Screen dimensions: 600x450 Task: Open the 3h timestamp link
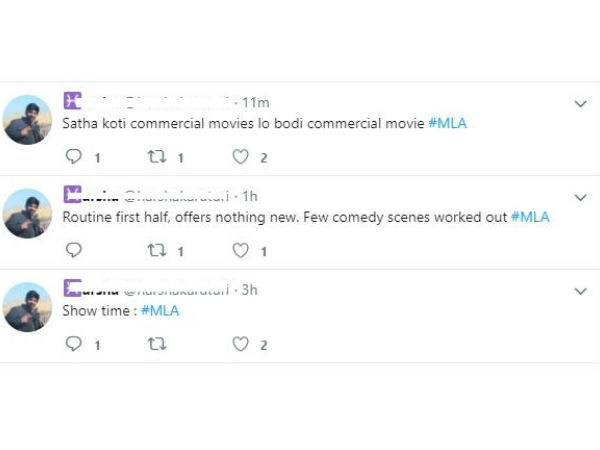(249, 289)
